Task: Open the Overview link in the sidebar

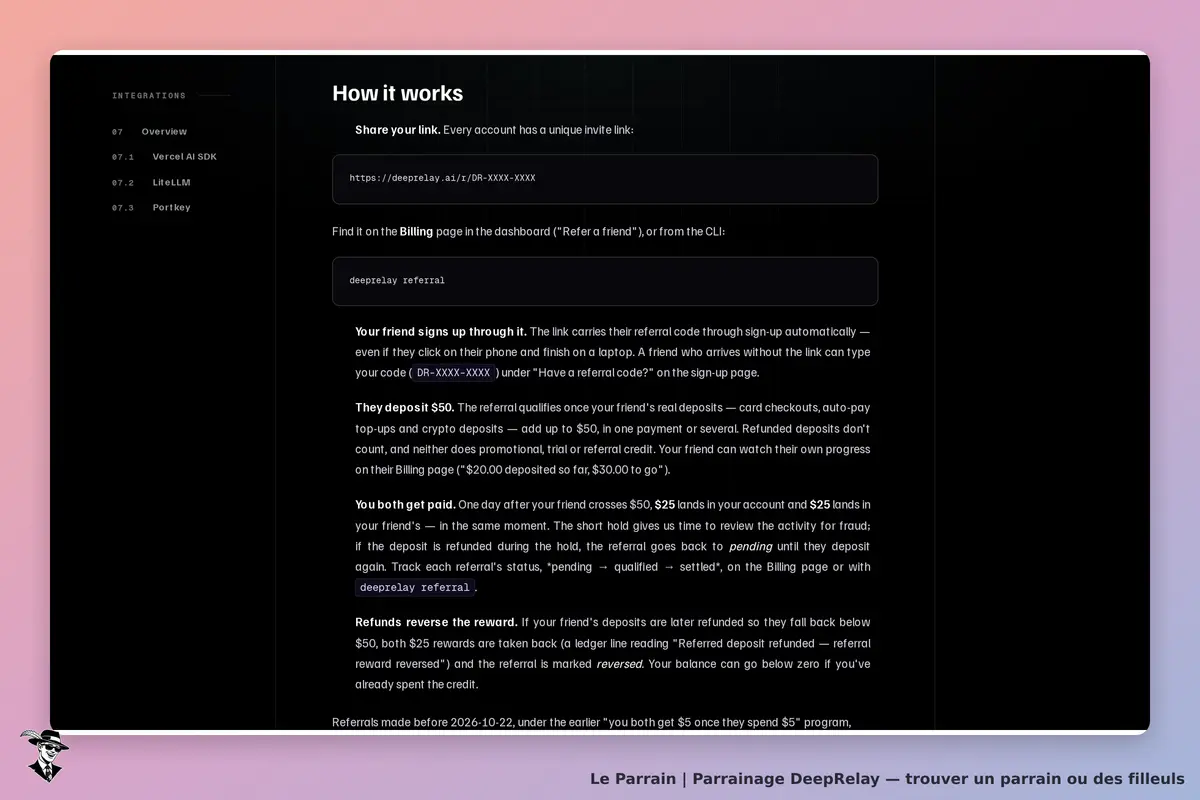Action: click(164, 132)
